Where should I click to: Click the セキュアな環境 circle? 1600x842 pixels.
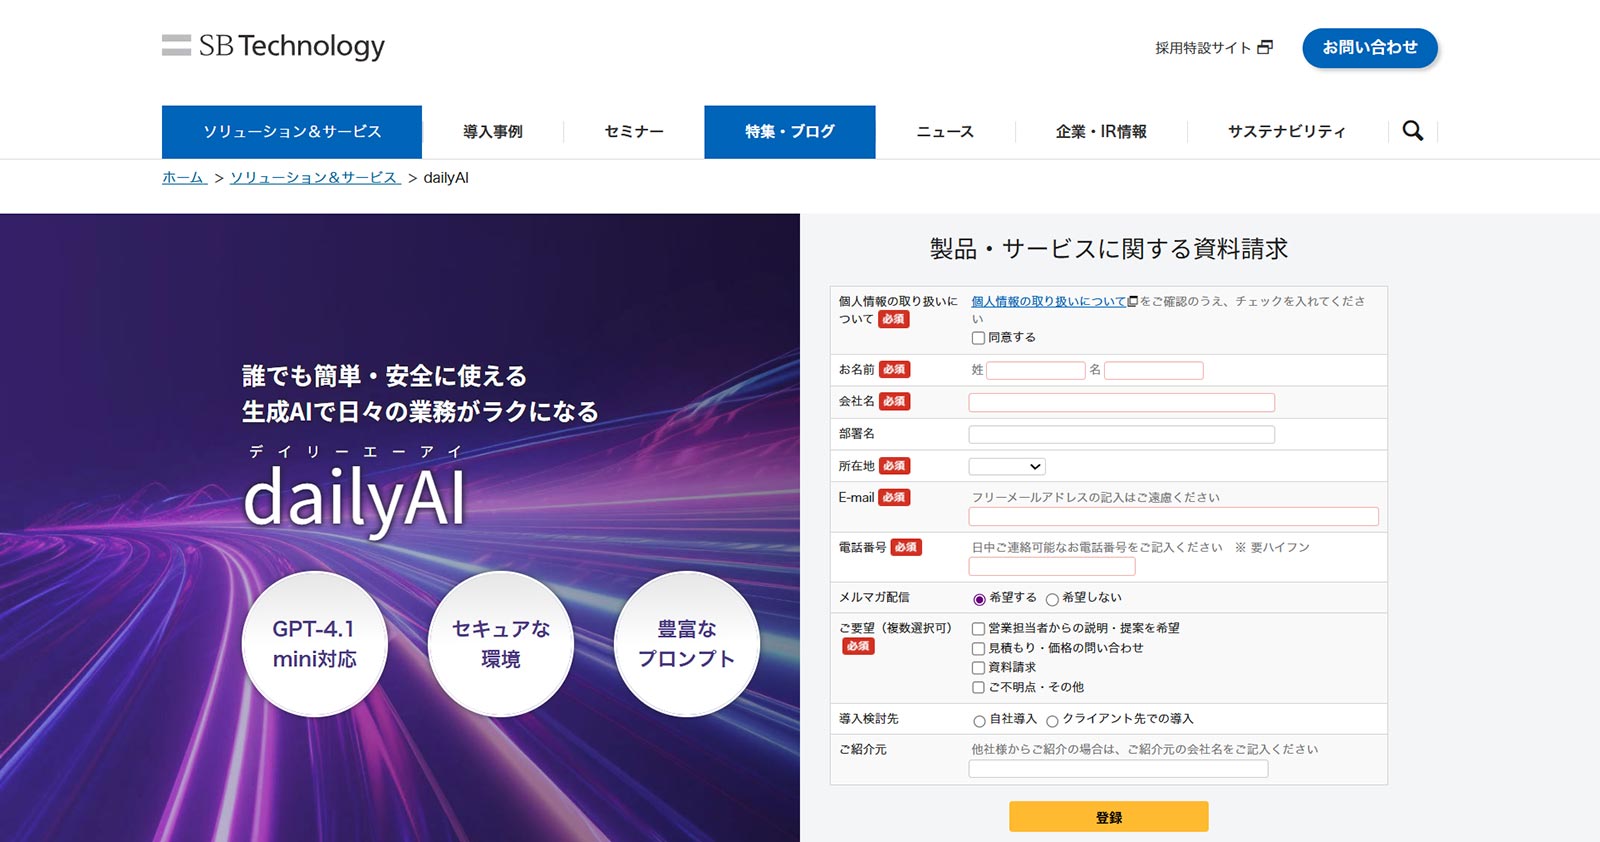click(x=500, y=644)
